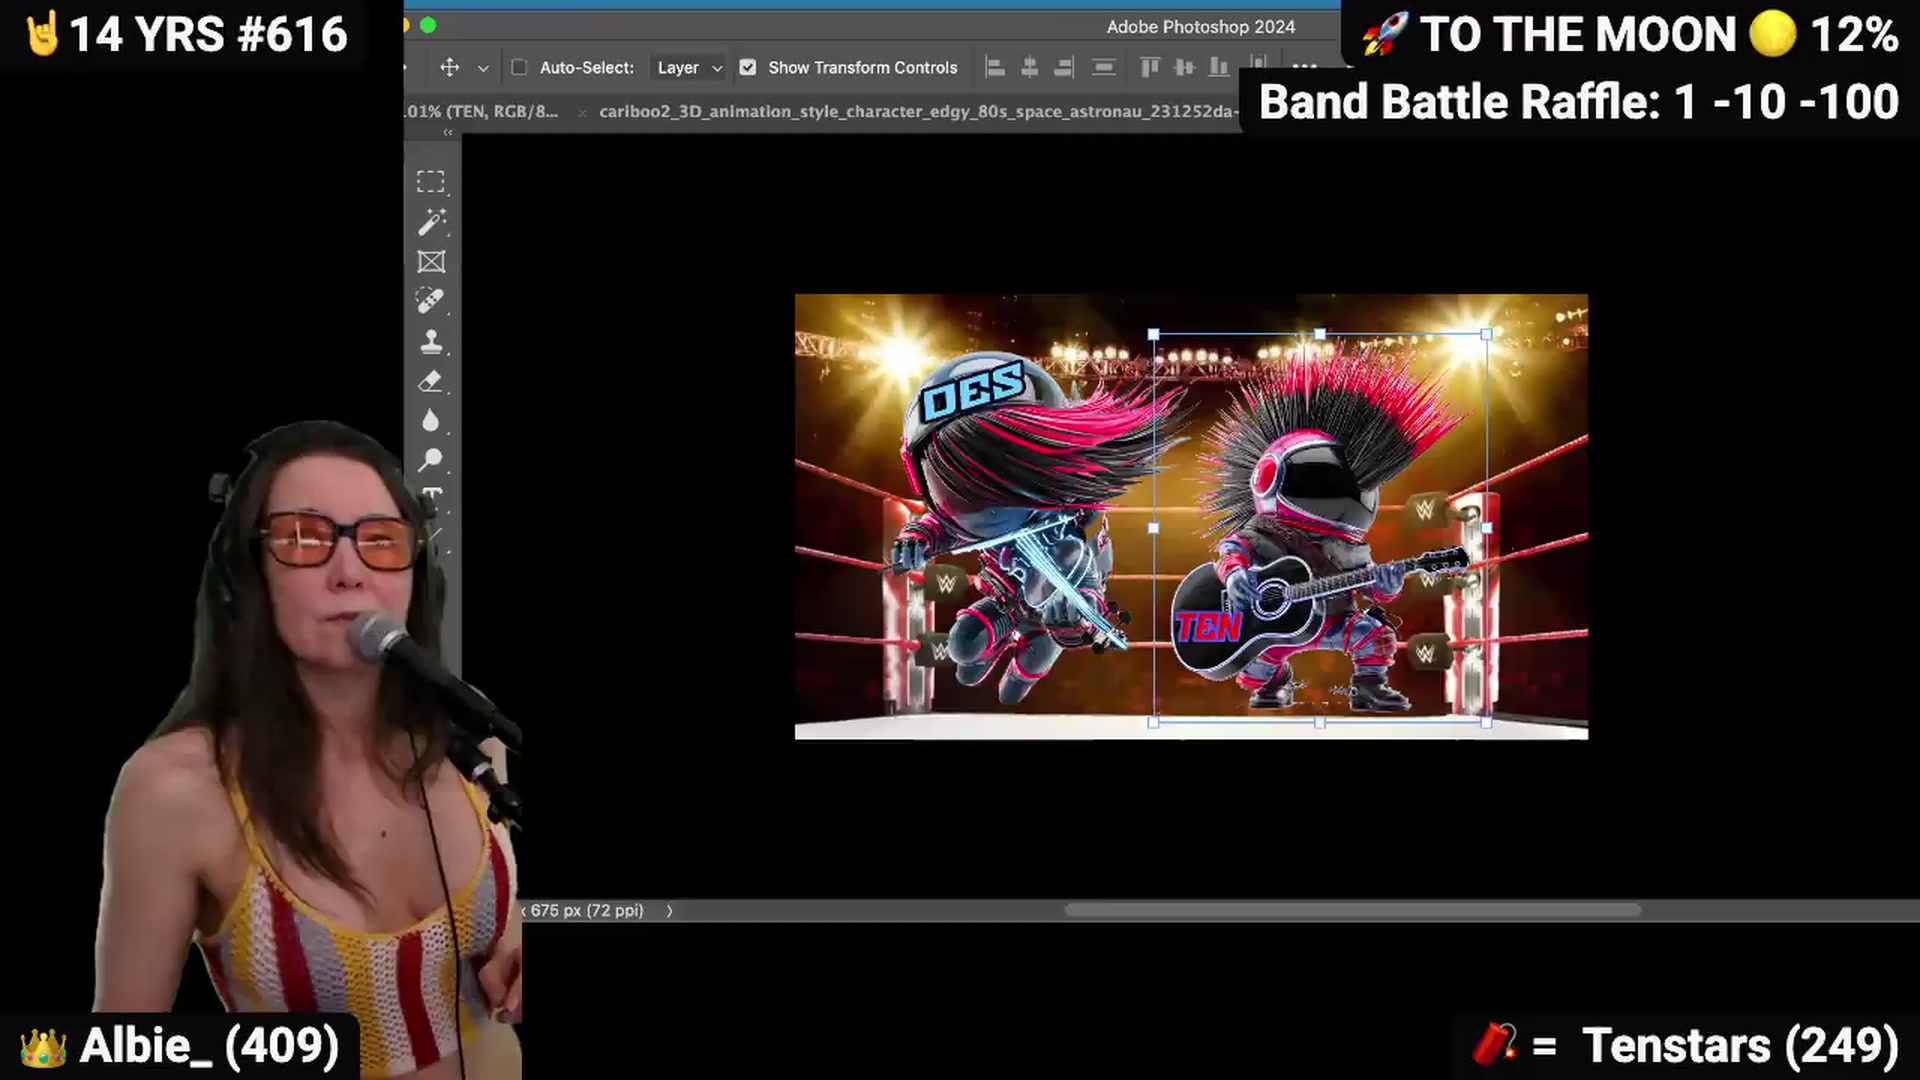1920x1080 pixels.
Task: Select the Blur tool
Action: [431, 421]
